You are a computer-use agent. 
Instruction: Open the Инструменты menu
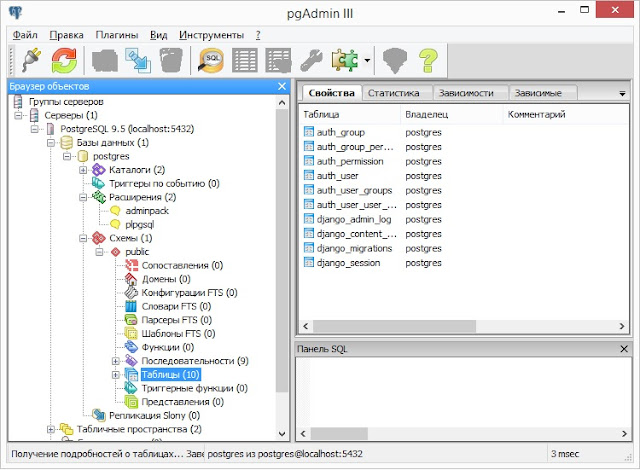(211, 35)
